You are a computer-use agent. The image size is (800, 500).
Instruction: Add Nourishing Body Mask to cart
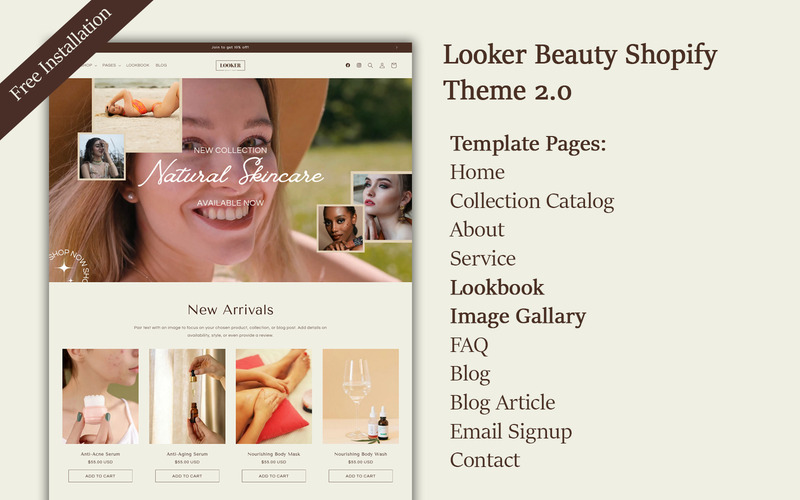tap(274, 476)
